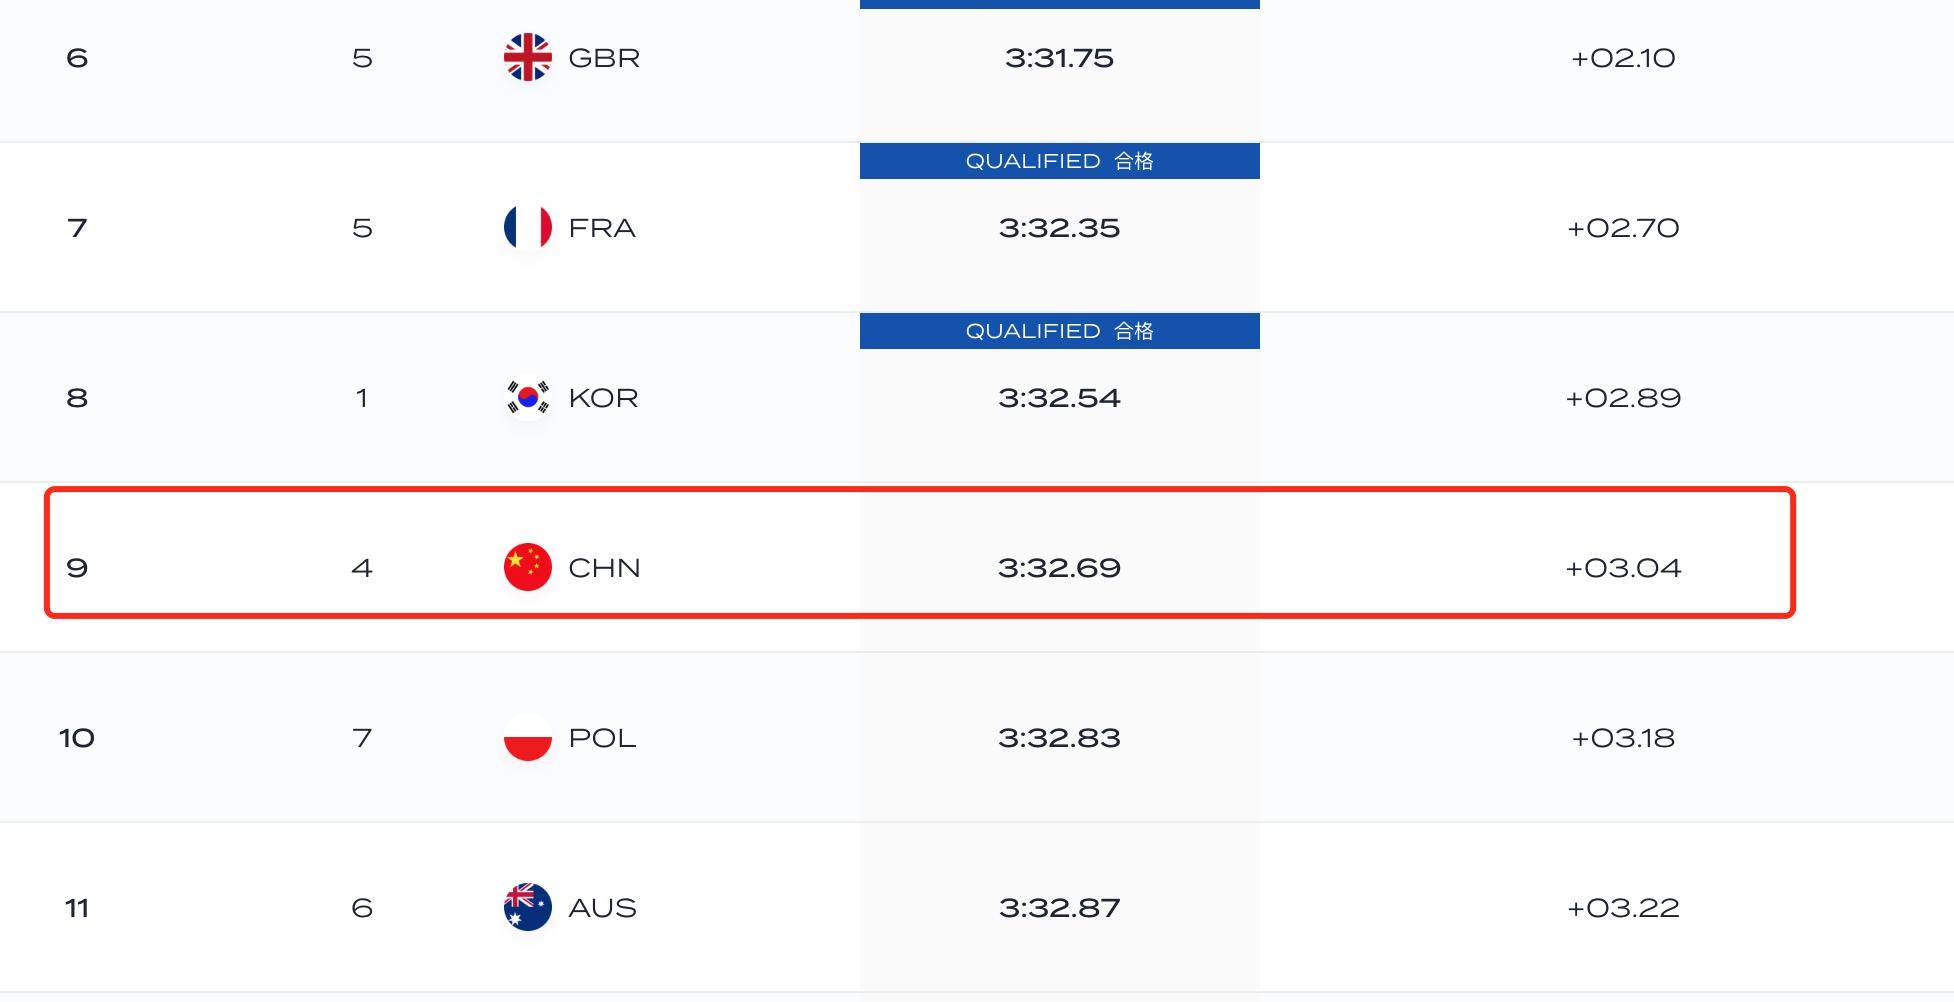Image resolution: width=1954 pixels, height=1002 pixels.
Task: Click Great Britain's time 3:31.75
Action: pos(1059,58)
